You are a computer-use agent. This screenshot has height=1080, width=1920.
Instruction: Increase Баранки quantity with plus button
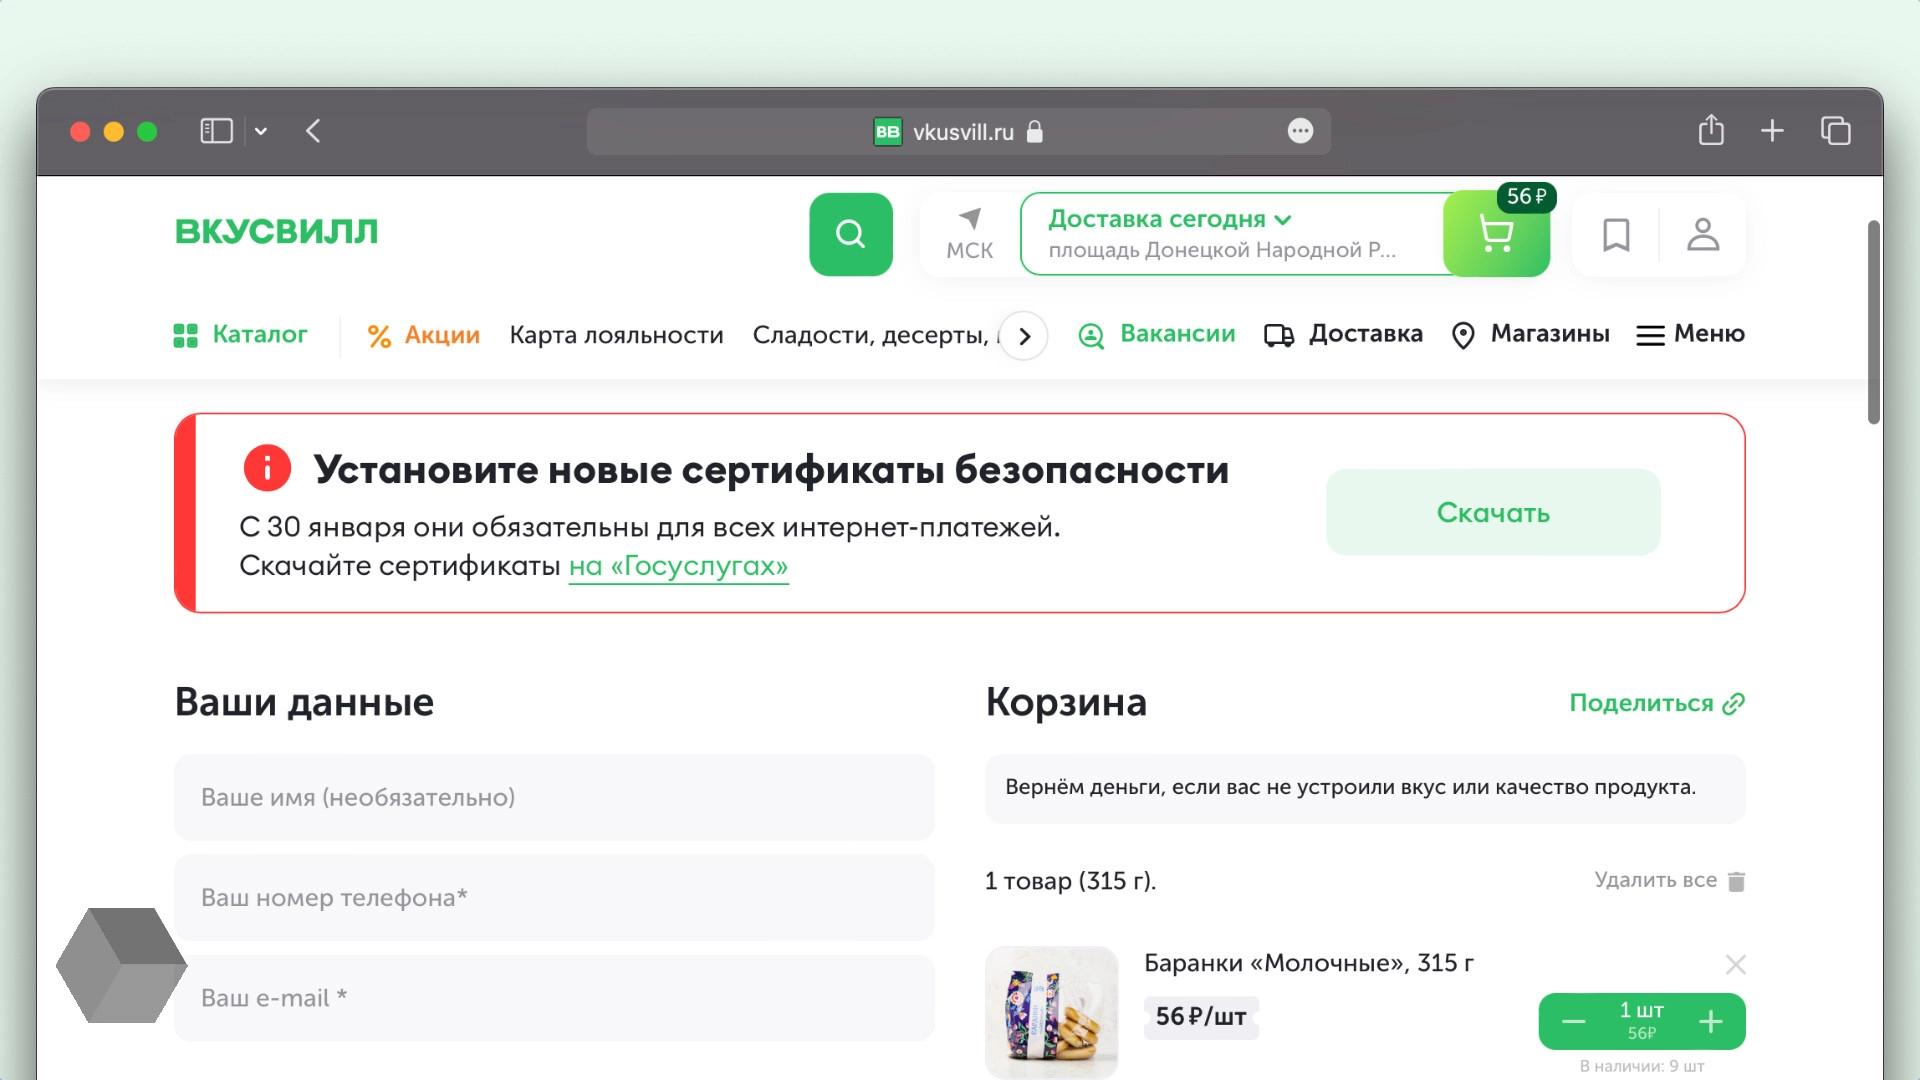[1710, 1021]
